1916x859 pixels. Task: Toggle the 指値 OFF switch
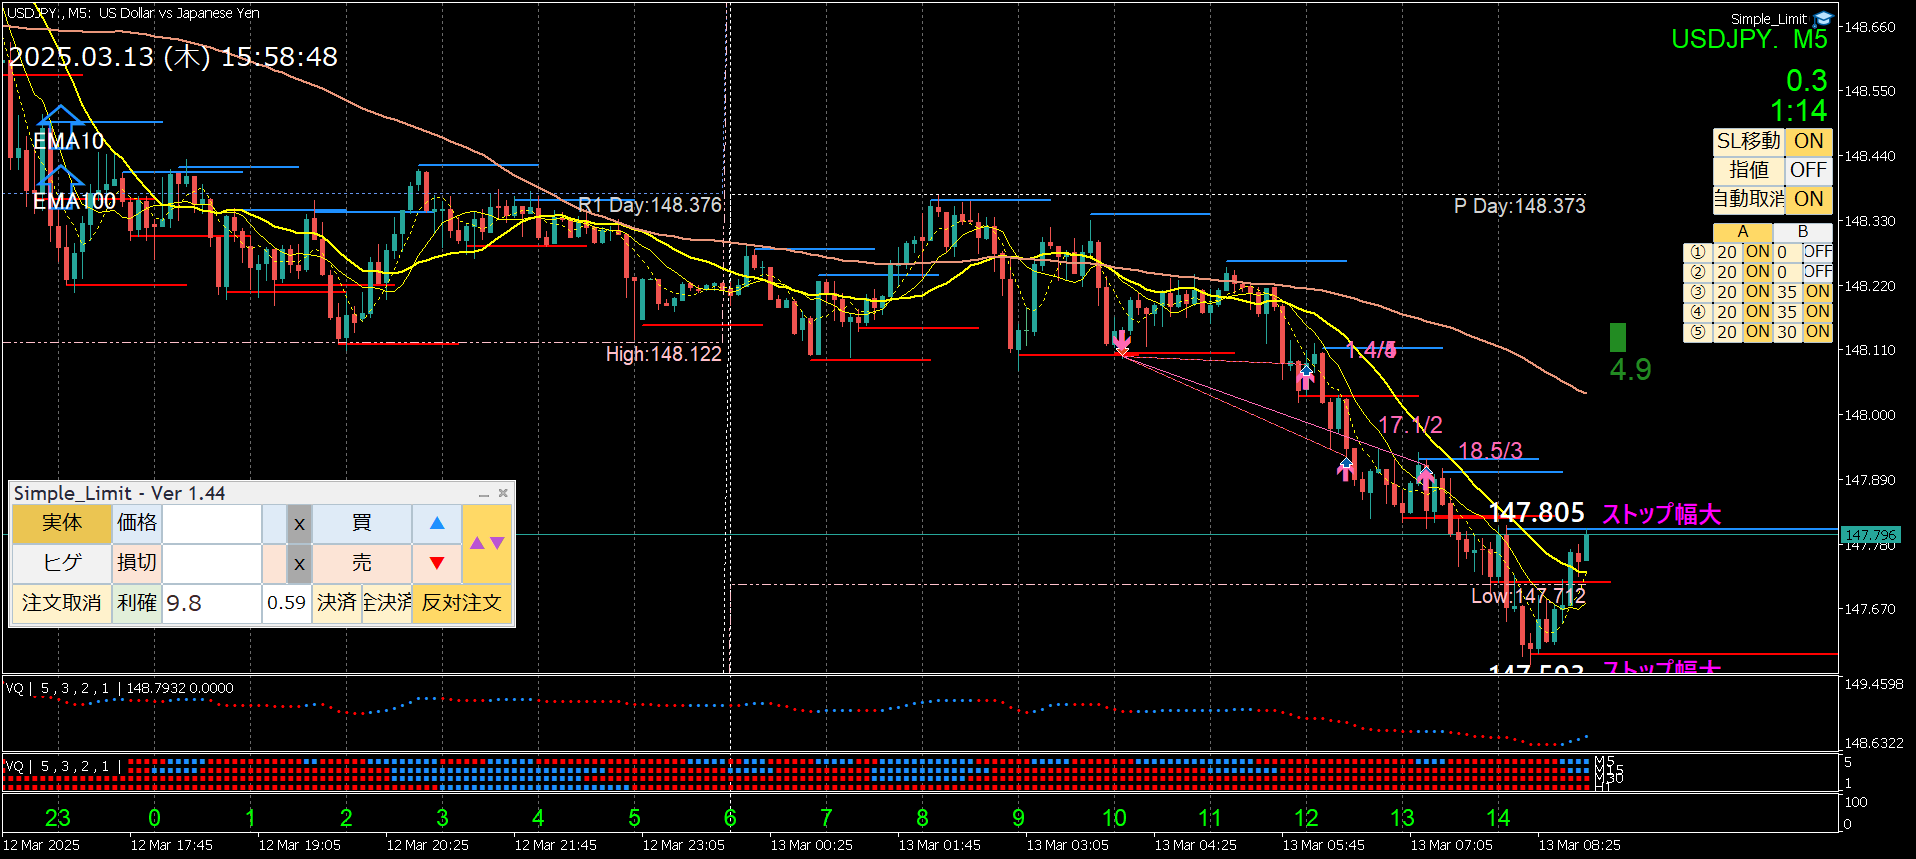tap(1808, 170)
